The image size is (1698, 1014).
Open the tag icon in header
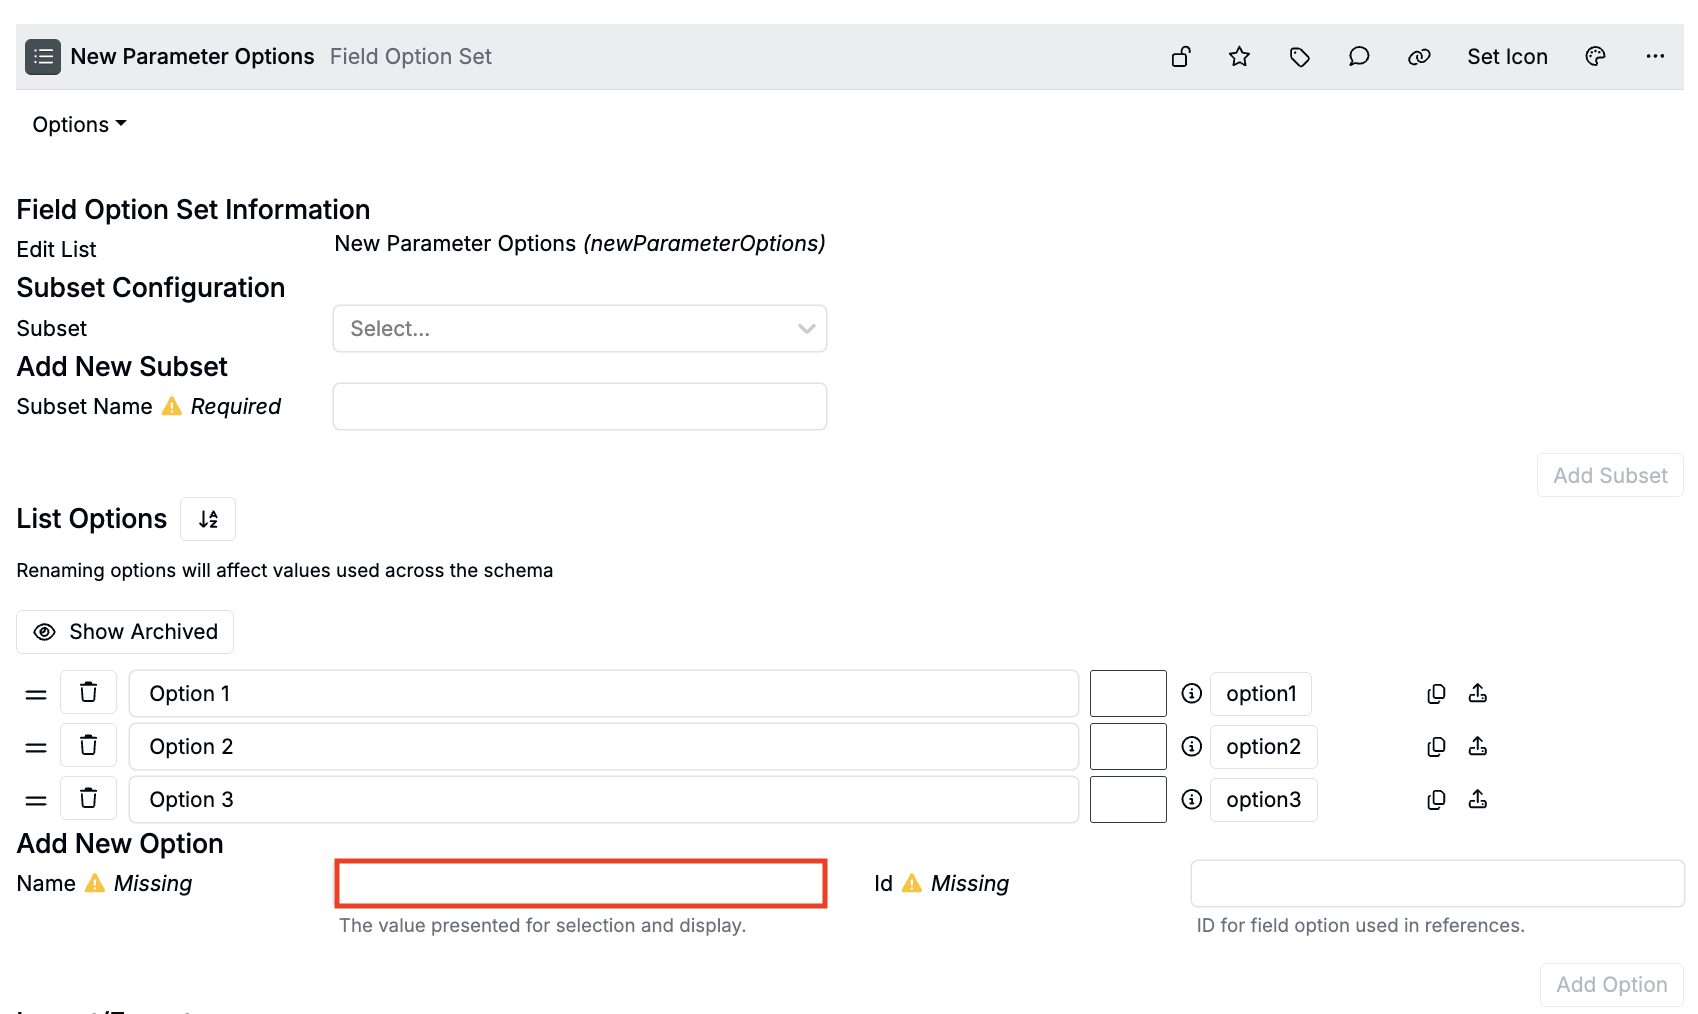coord(1299,57)
